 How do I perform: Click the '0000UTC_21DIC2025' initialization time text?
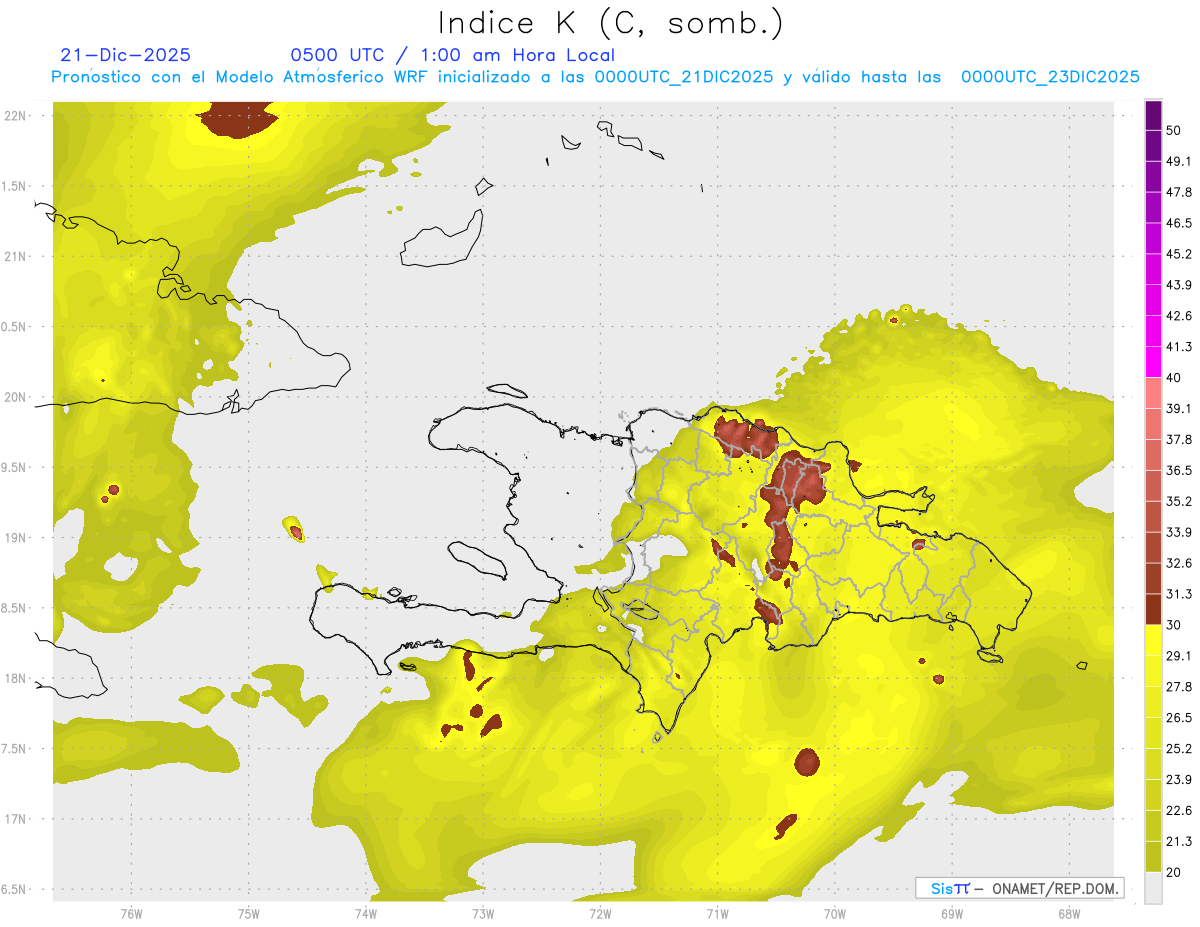click(x=683, y=77)
